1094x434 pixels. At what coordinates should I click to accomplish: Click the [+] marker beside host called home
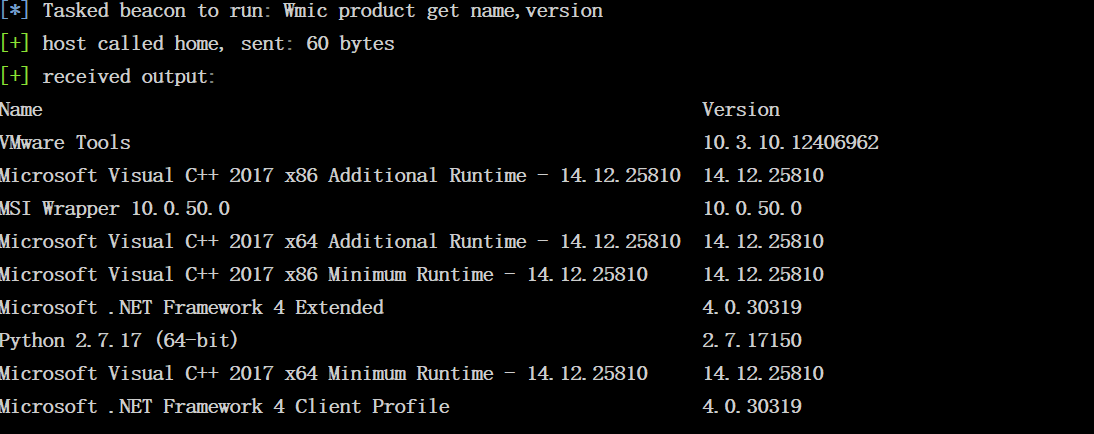click(15, 44)
